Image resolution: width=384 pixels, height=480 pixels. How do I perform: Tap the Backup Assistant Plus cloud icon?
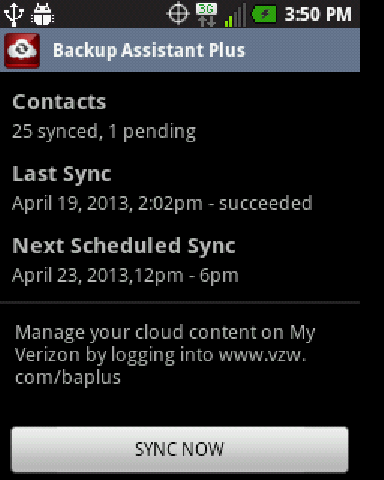pyautogui.click(x=22, y=50)
